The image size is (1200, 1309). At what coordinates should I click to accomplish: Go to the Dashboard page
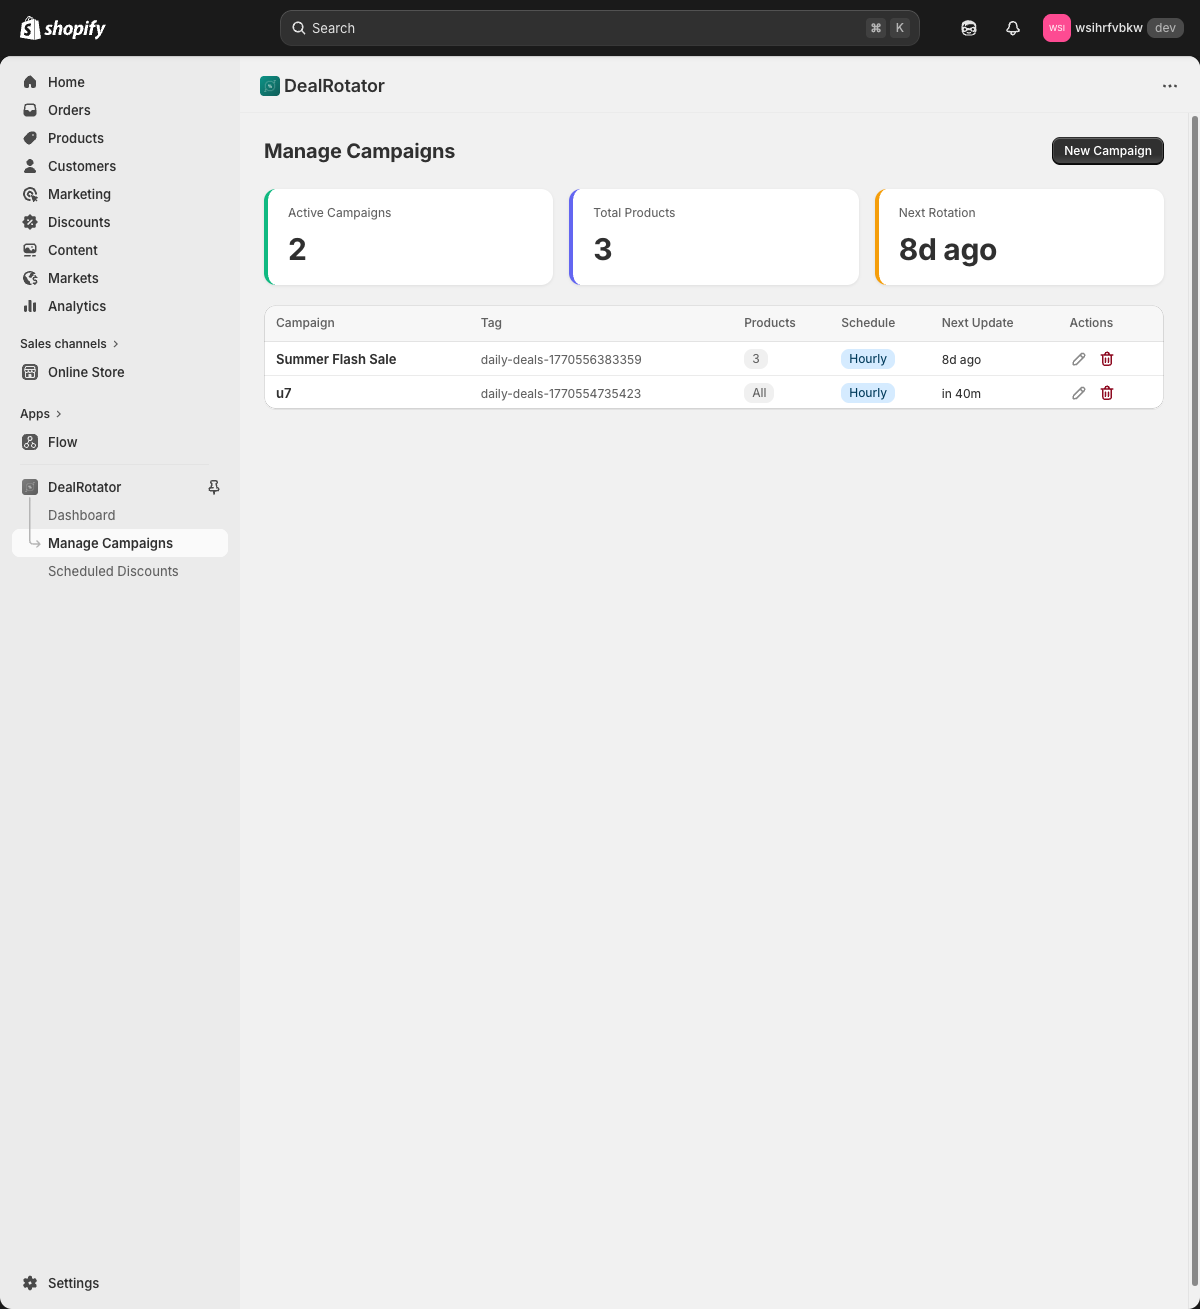[x=81, y=515]
